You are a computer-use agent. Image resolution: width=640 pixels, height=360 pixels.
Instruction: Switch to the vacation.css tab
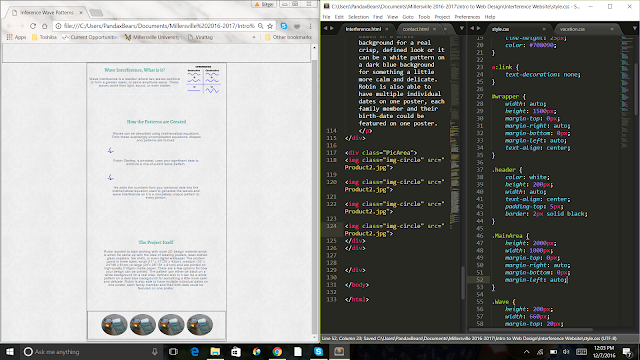click(x=572, y=29)
